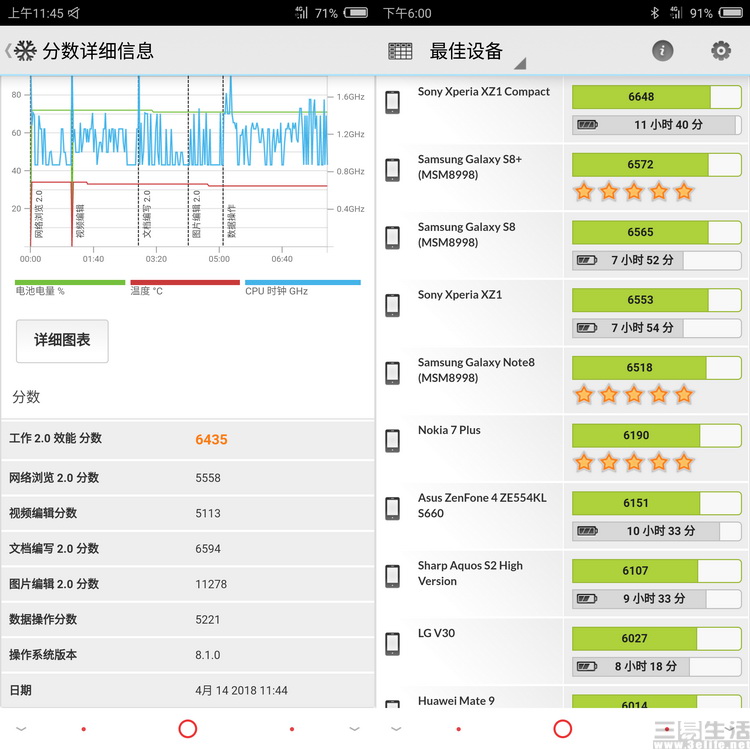The image size is (750, 750).
Task: Tap the 视频编辑 marker on the chart
Action: click(80, 221)
